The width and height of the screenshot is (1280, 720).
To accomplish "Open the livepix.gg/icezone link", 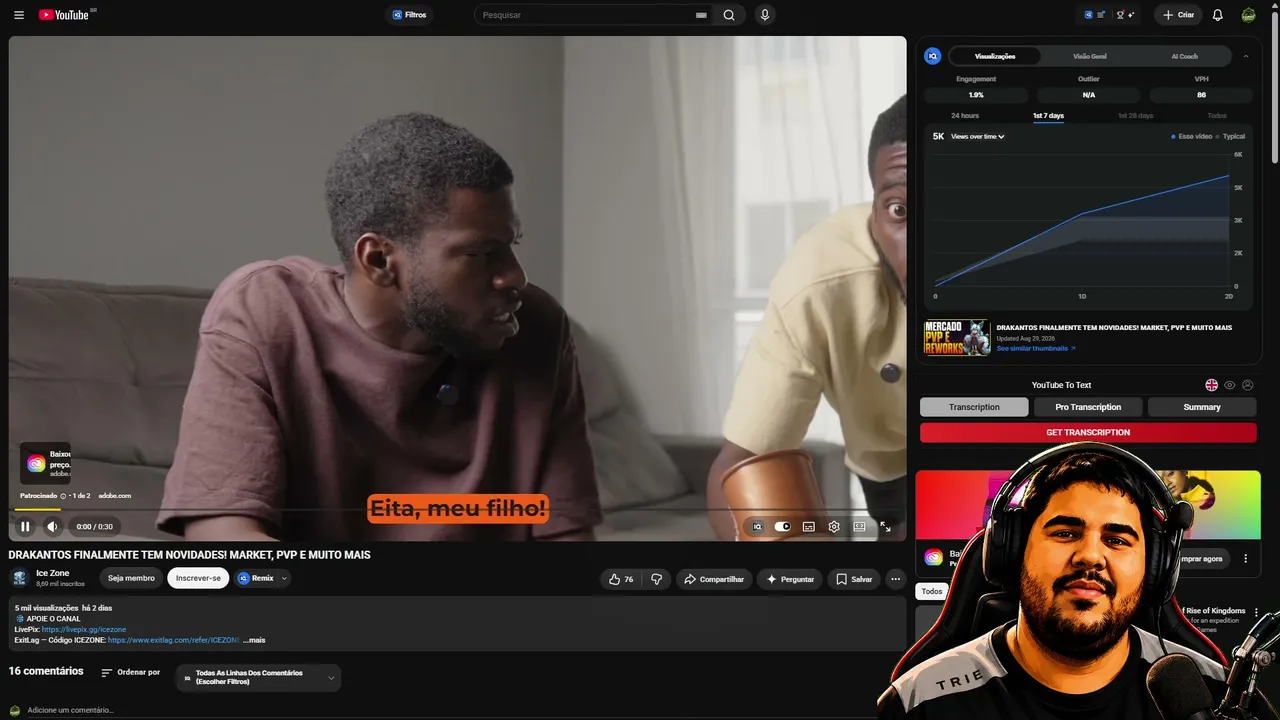I will 84,630.
